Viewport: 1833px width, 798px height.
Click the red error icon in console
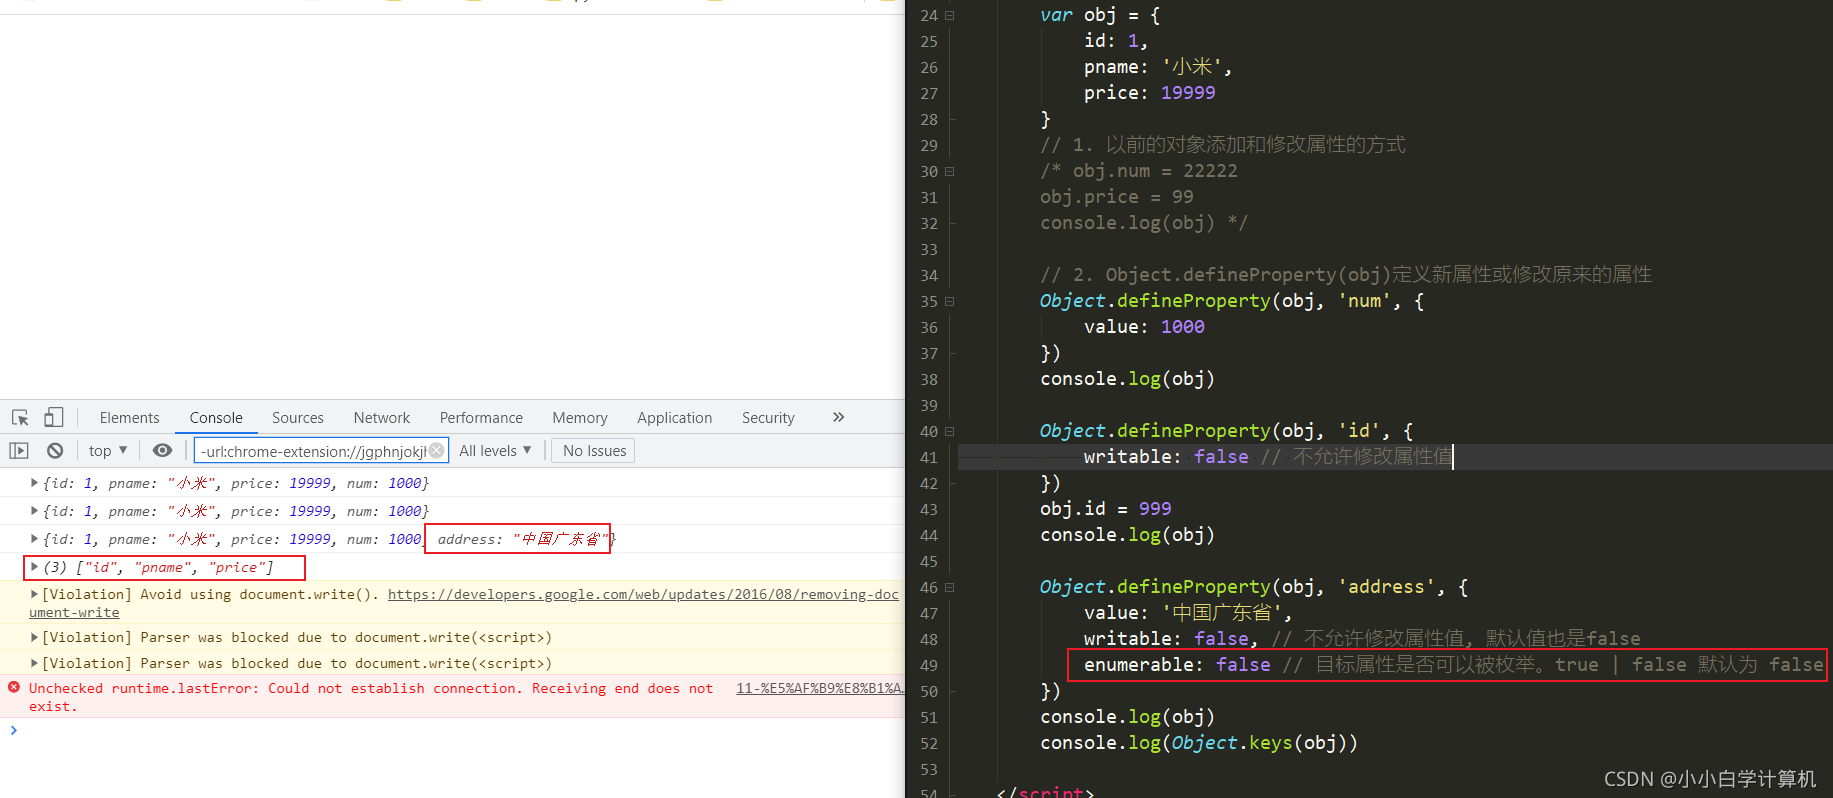pyautogui.click(x=14, y=687)
